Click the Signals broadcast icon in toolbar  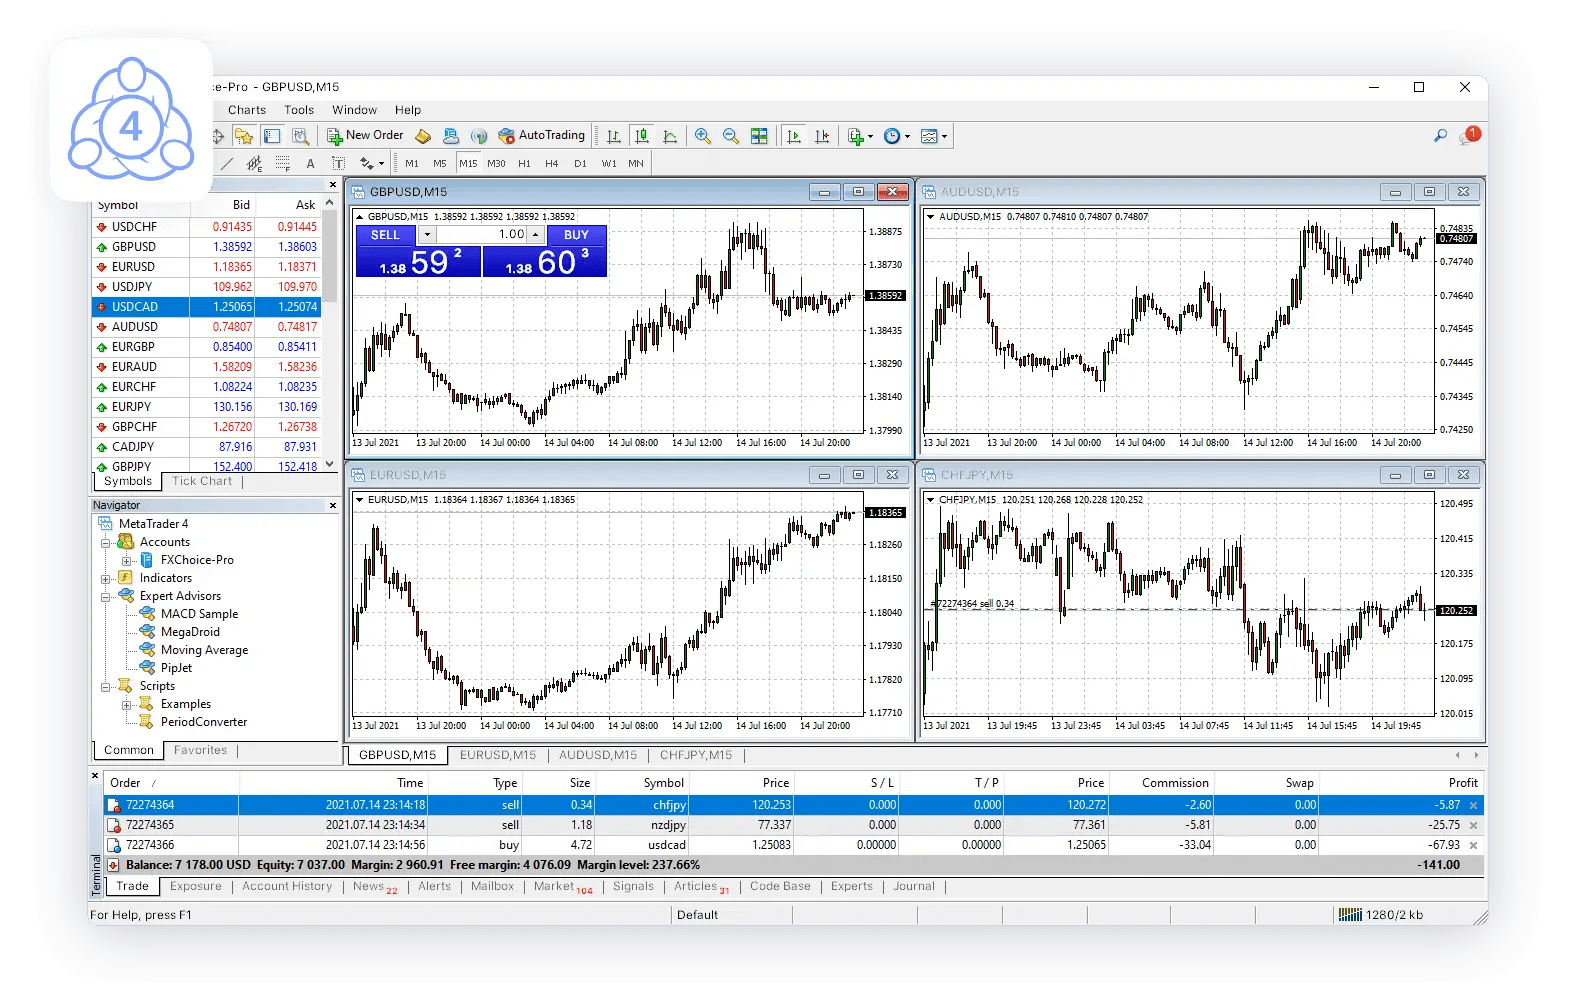479,136
